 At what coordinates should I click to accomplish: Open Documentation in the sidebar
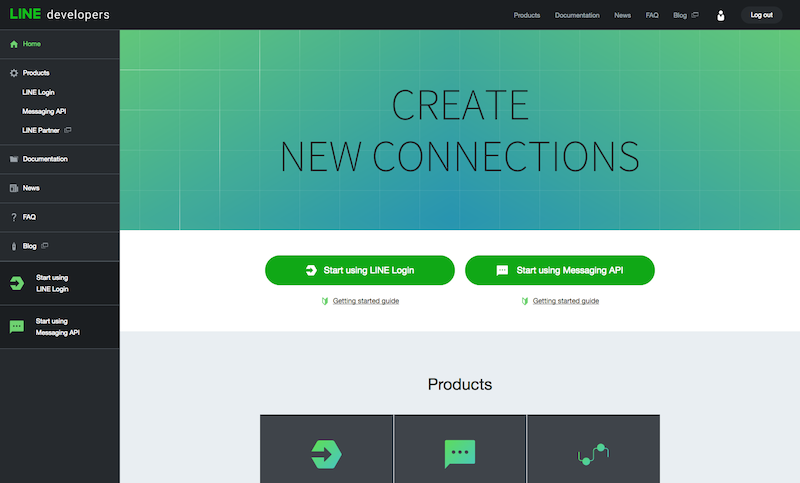(x=45, y=159)
